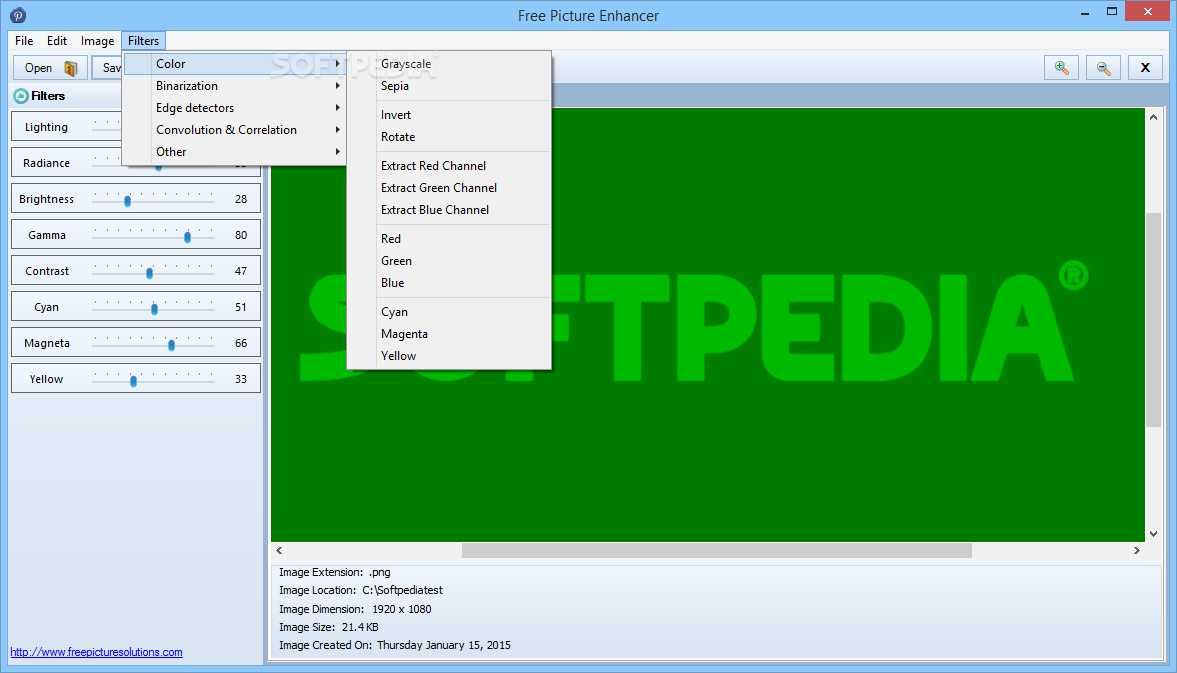Click the round Filters panel icon
This screenshot has height=673, width=1177.
coord(21,96)
